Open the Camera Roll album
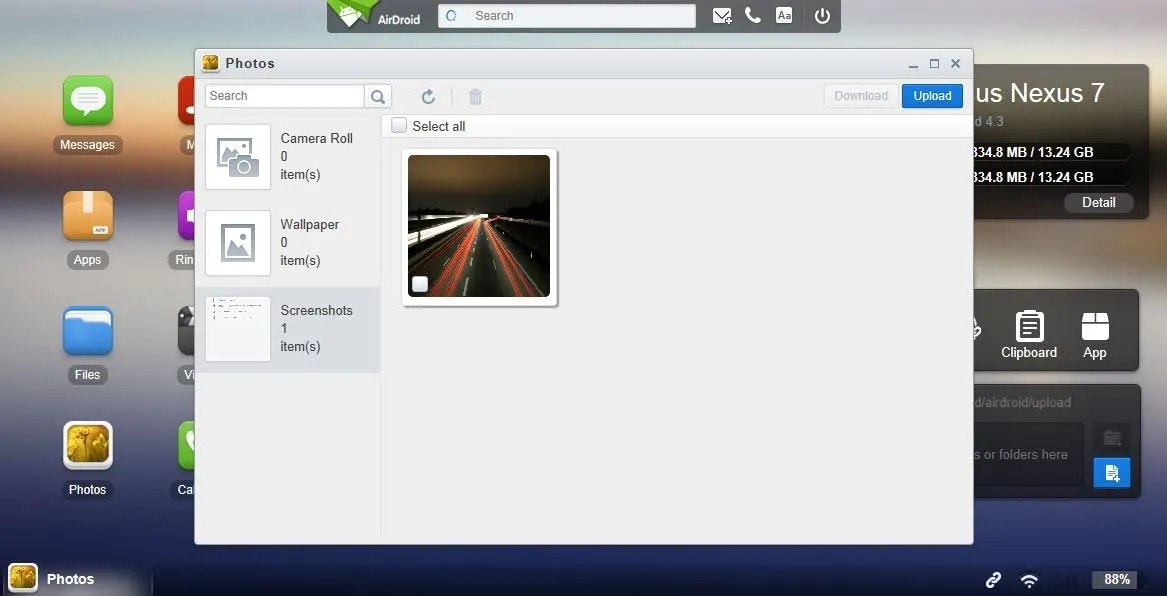Image resolution: width=1167 pixels, height=596 pixels. click(x=288, y=157)
